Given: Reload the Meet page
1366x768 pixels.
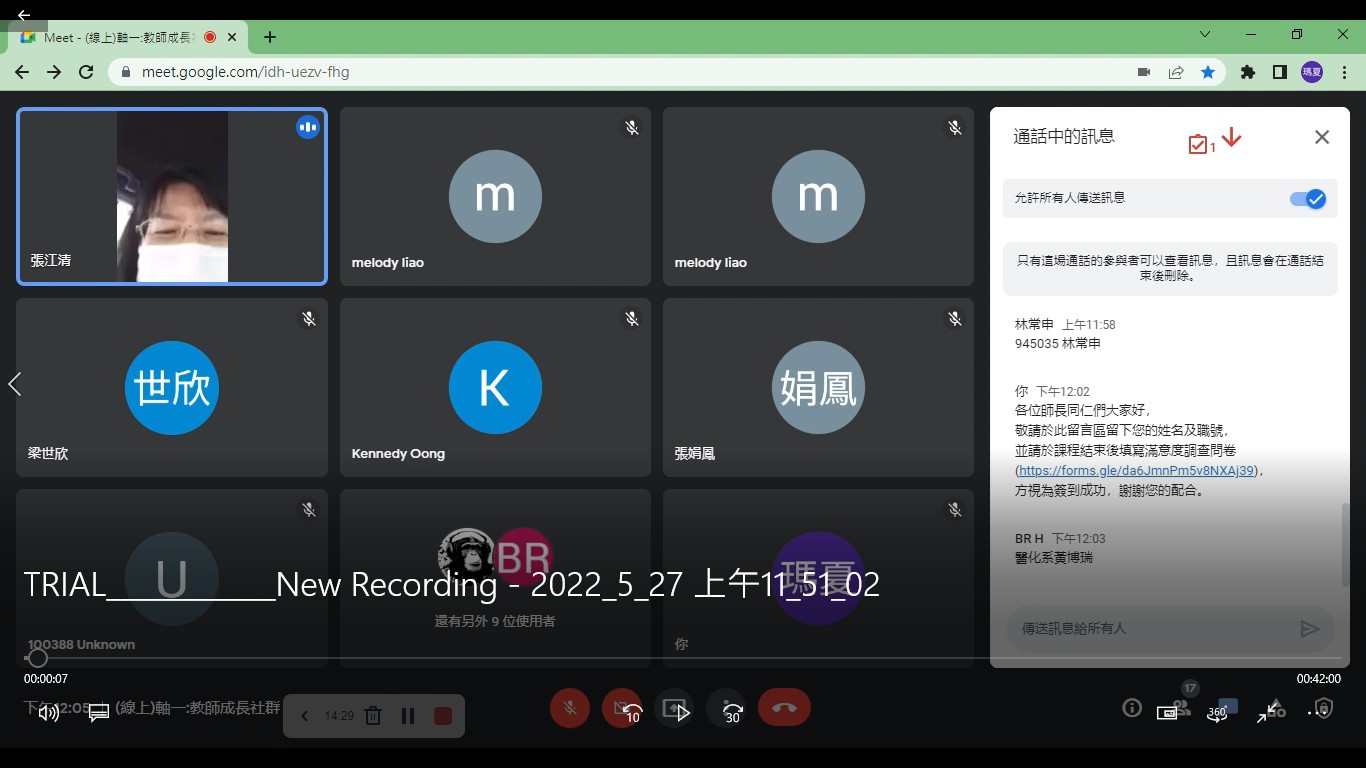Looking at the screenshot, I should [x=86, y=72].
